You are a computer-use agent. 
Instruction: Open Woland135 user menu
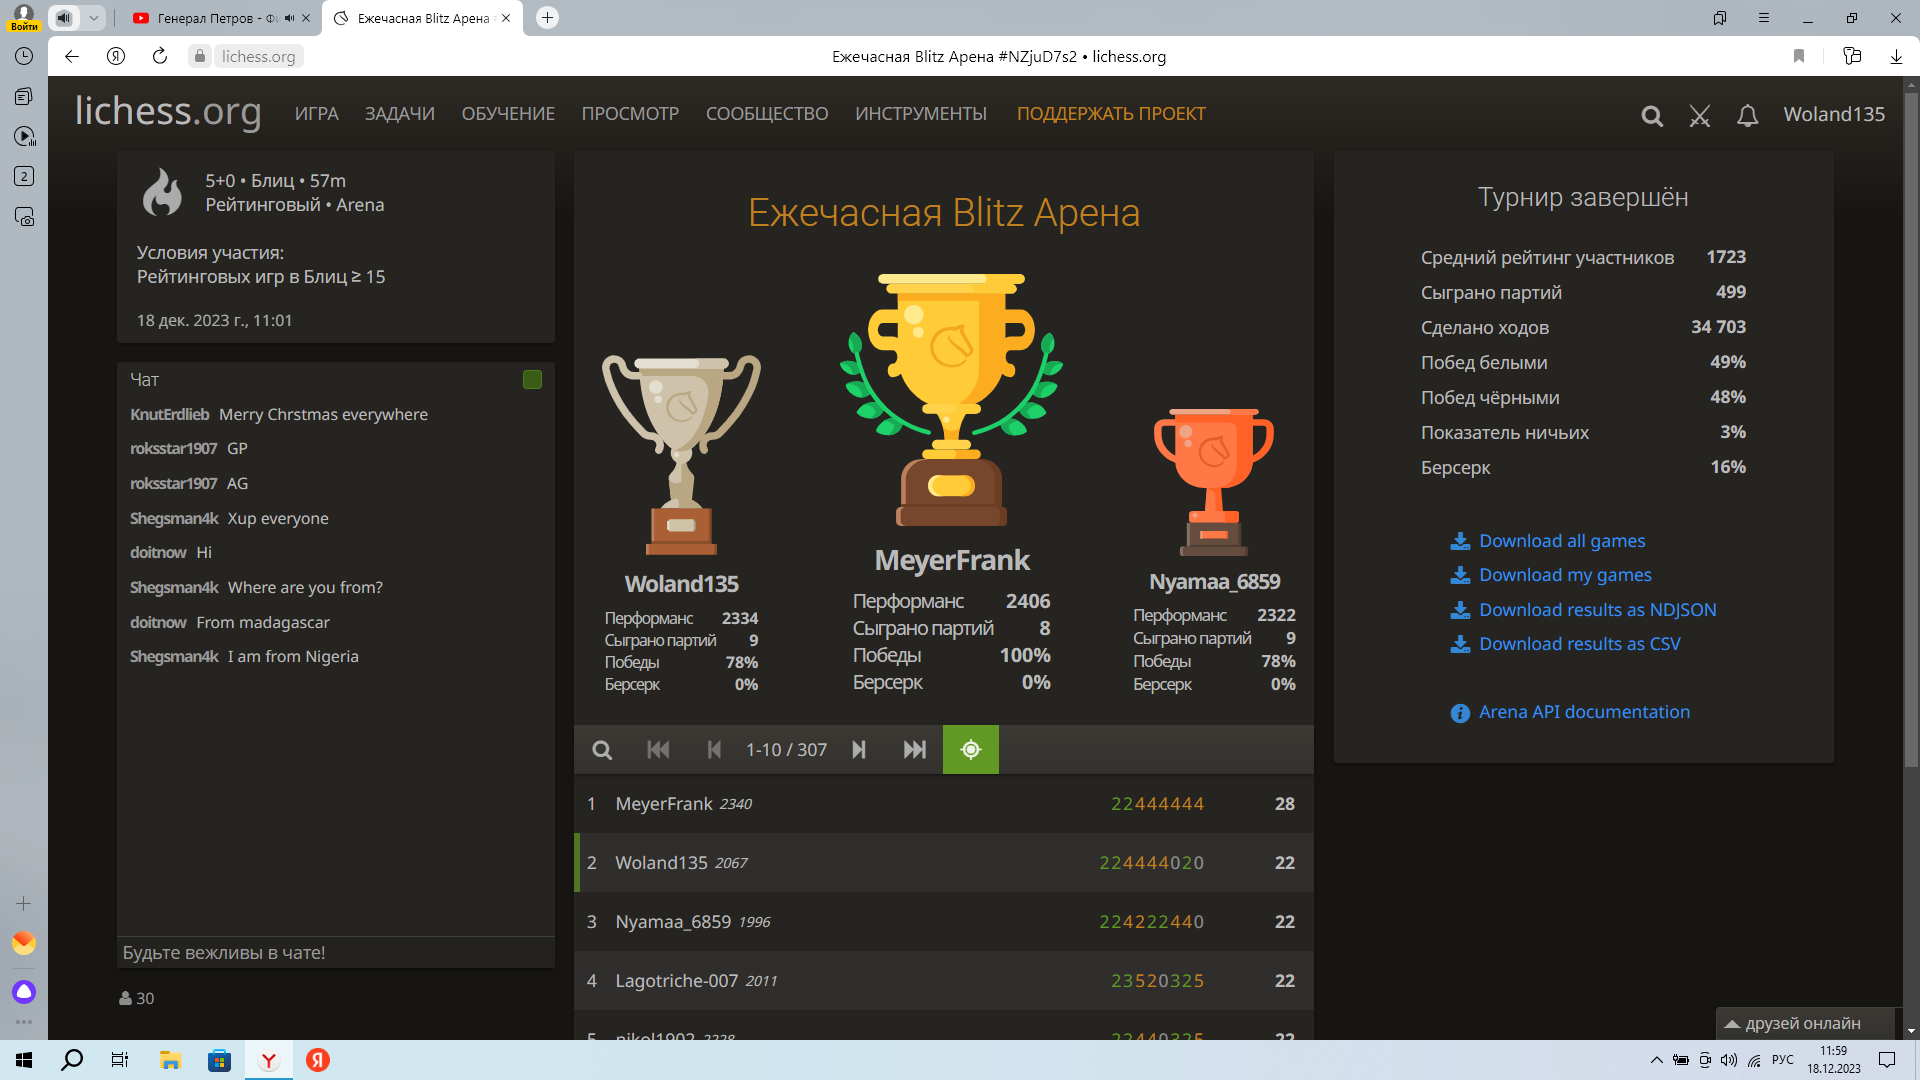[x=1834, y=114]
